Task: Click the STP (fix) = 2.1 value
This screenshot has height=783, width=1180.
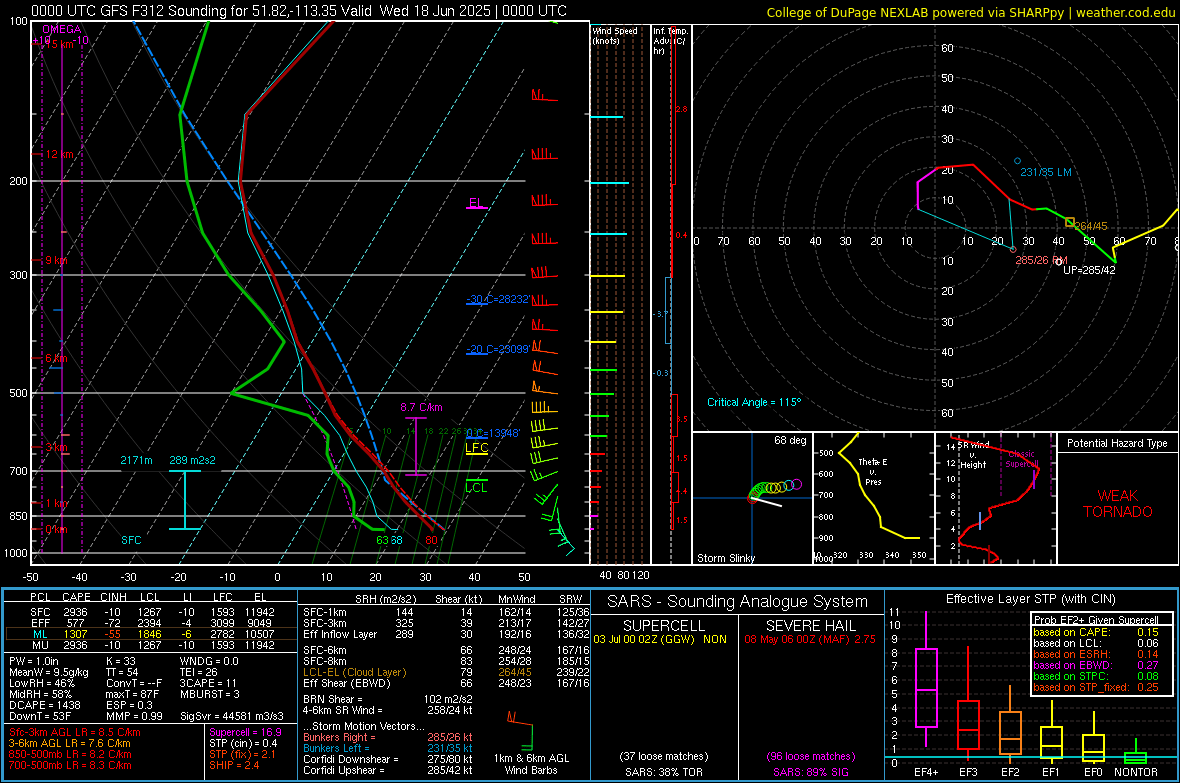Action: pyautogui.click(x=242, y=754)
